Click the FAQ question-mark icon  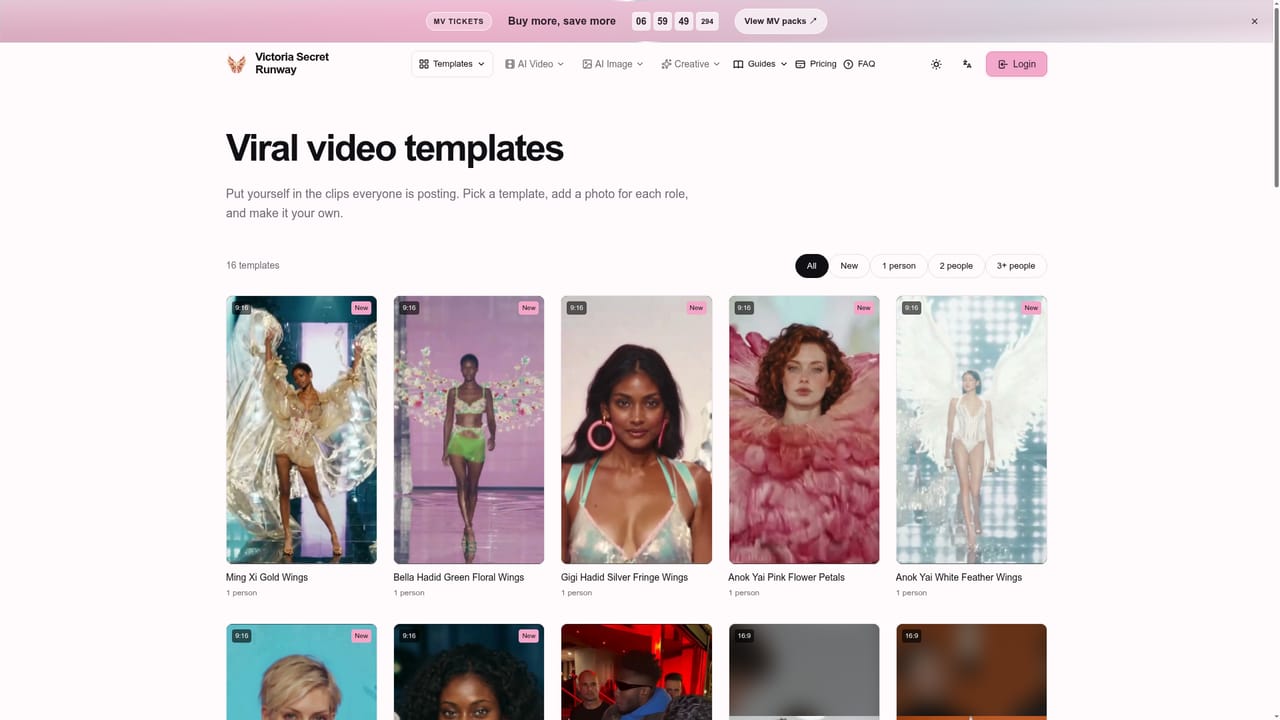tap(848, 64)
